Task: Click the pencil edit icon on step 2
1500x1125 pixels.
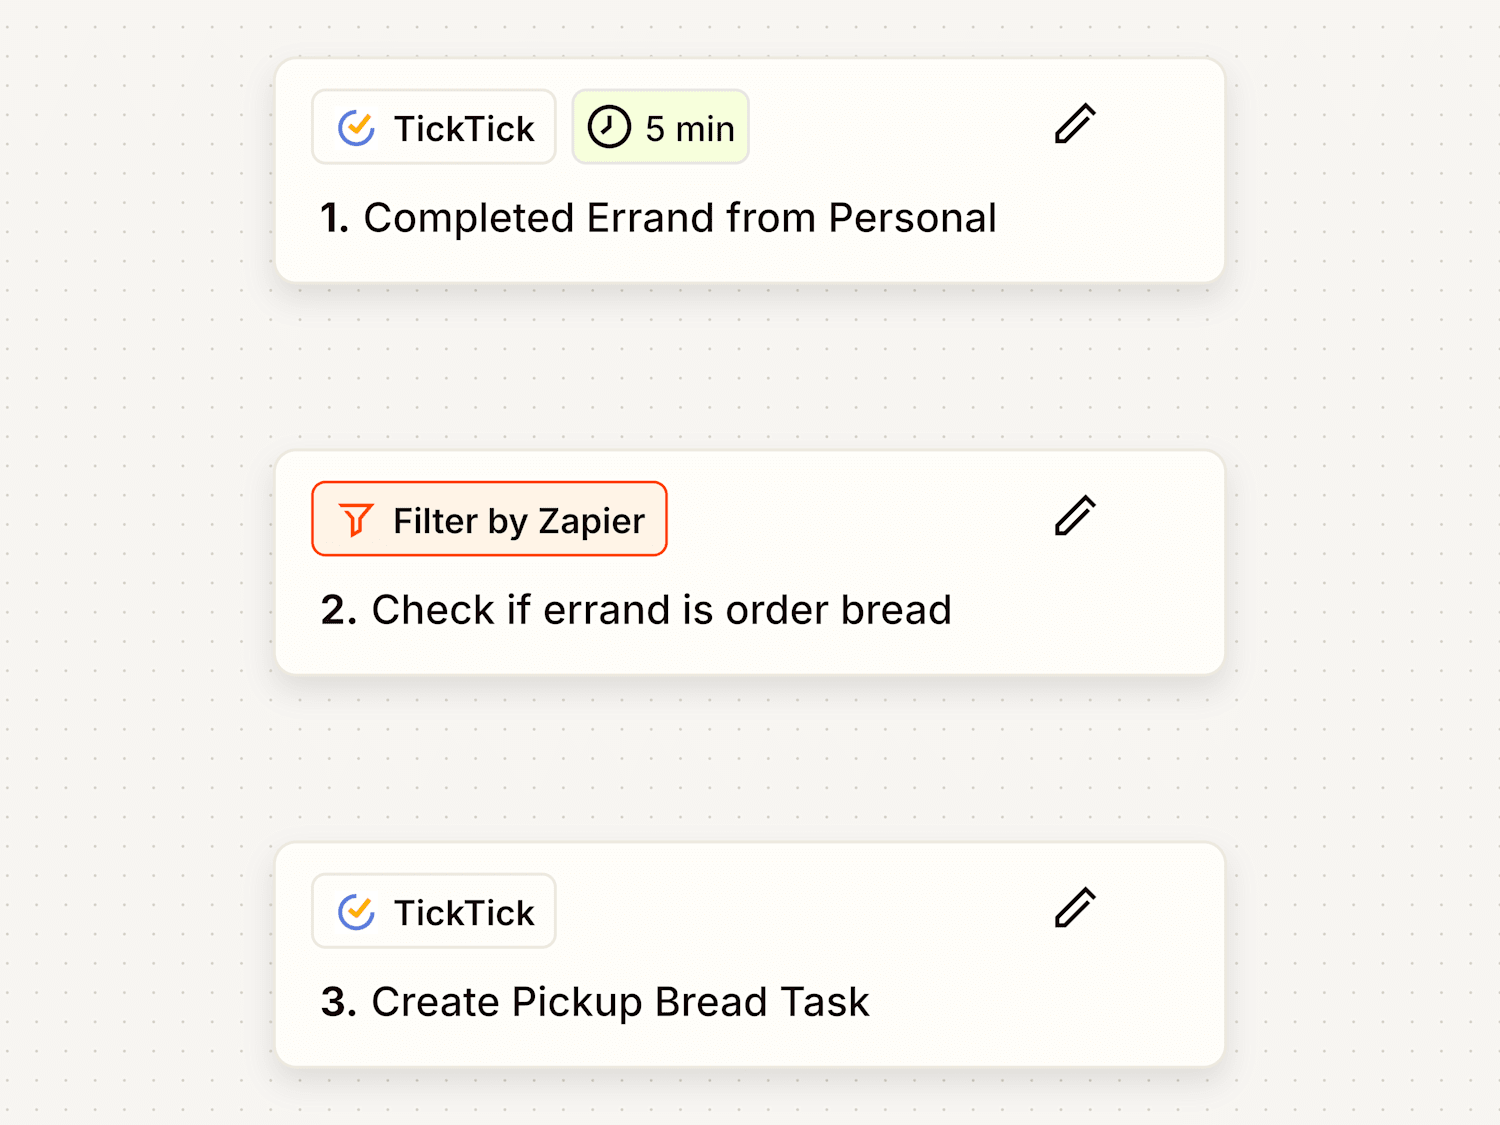Action: (1075, 516)
